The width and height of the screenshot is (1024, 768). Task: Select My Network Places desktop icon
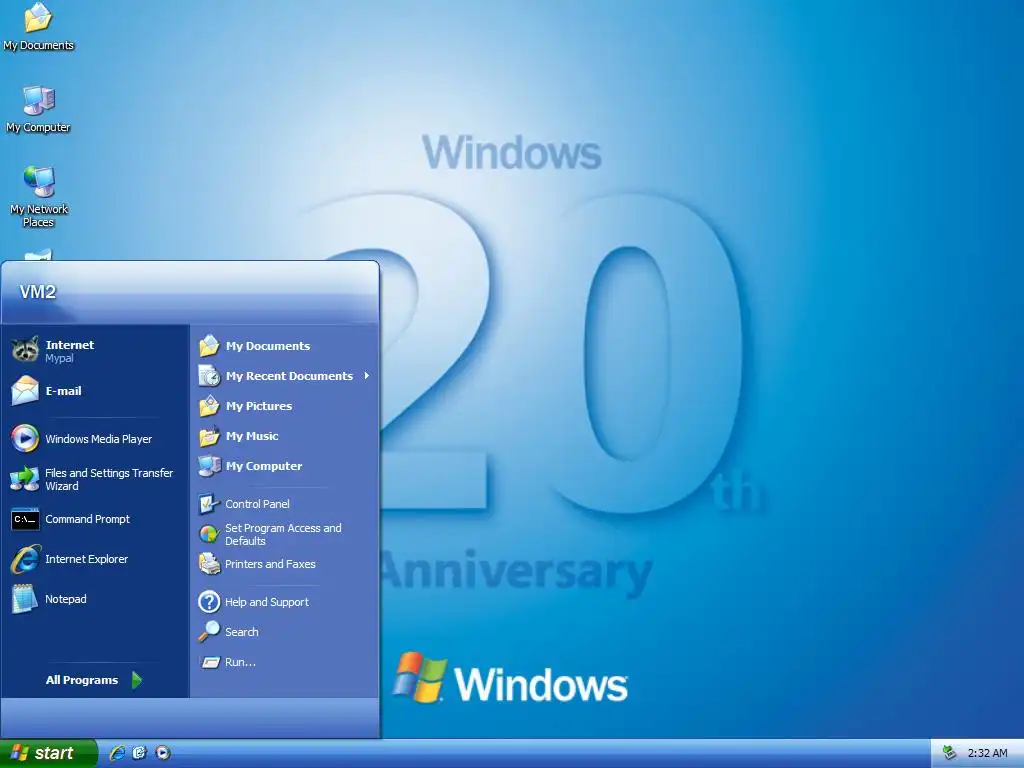click(x=39, y=182)
